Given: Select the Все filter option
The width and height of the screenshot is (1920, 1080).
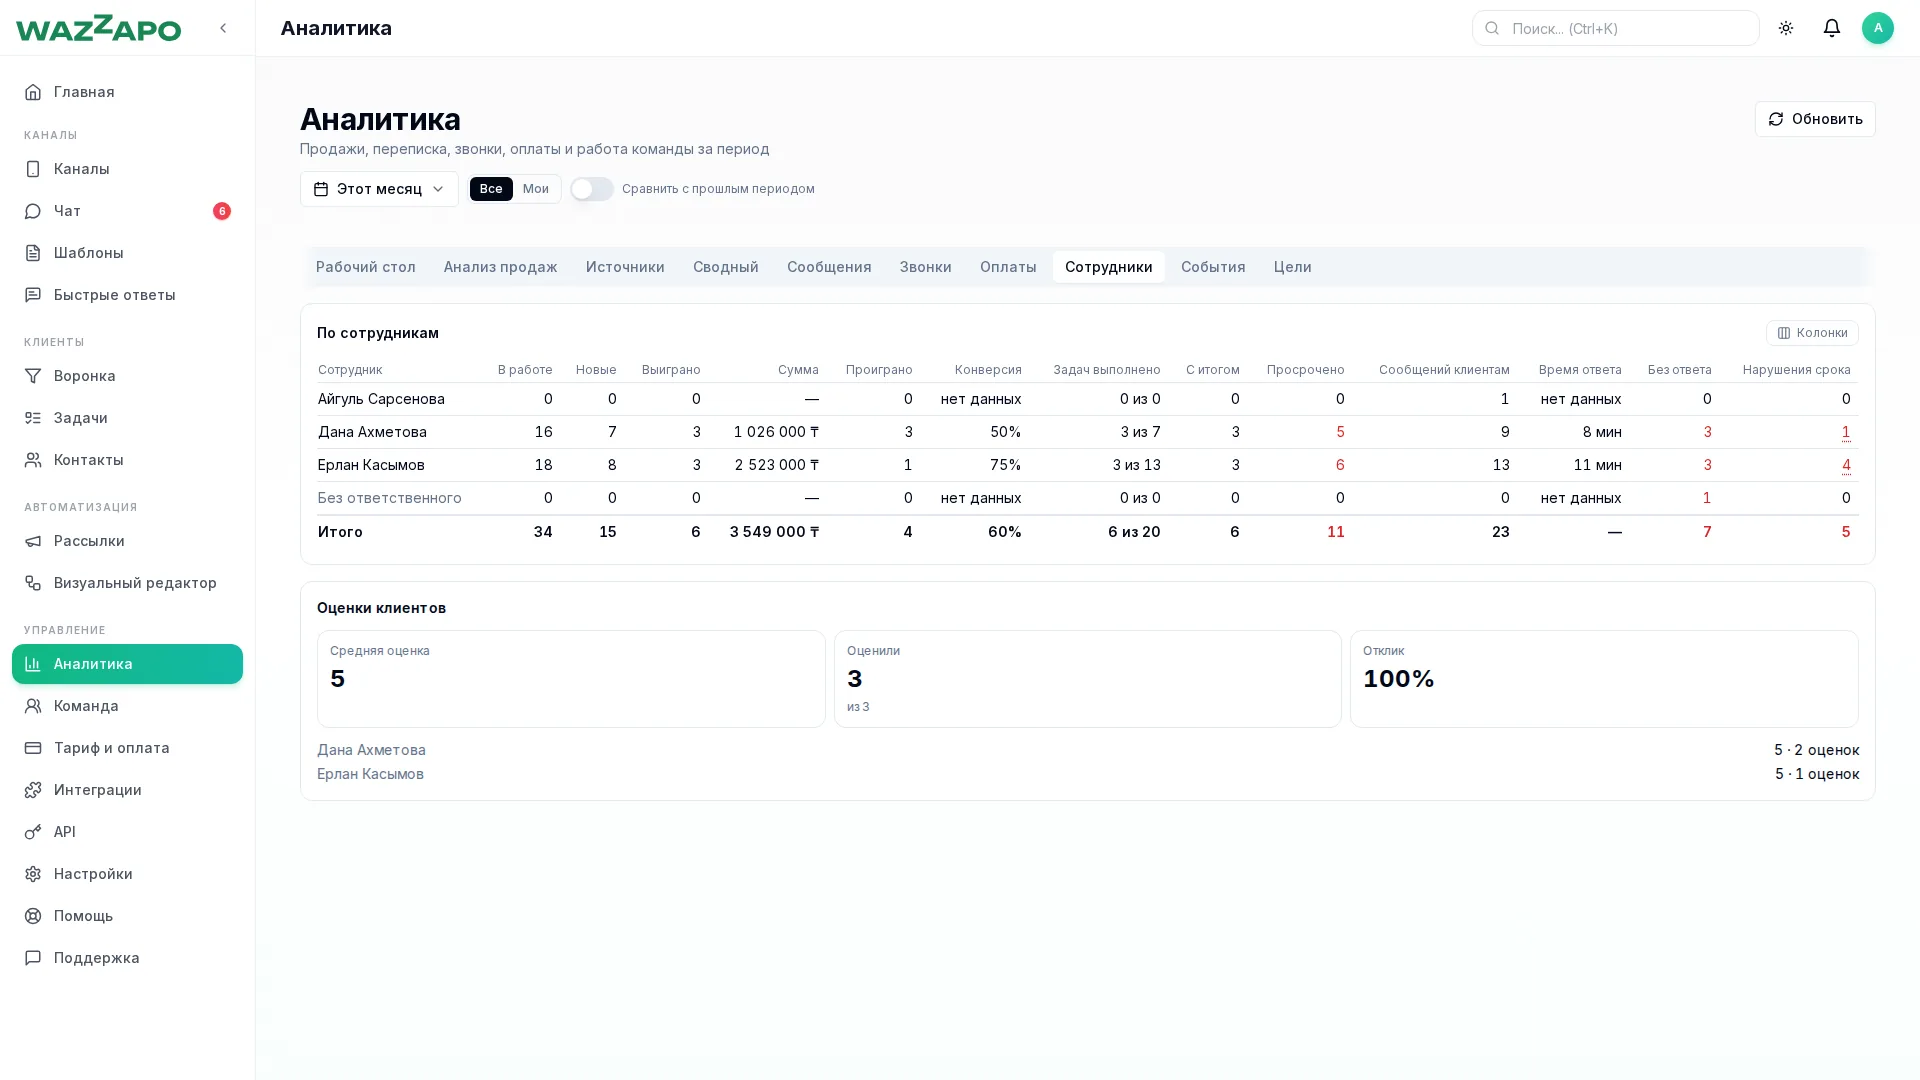Looking at the screenshot, I should [491, 189].
